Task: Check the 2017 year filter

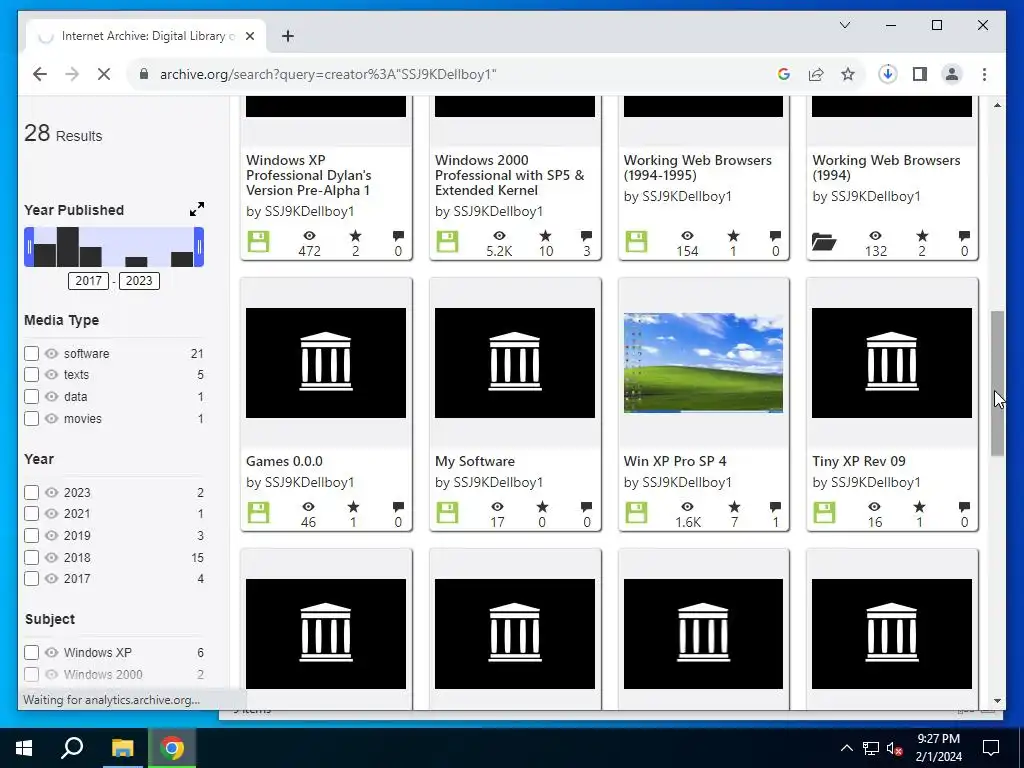Action: (31, 579)
